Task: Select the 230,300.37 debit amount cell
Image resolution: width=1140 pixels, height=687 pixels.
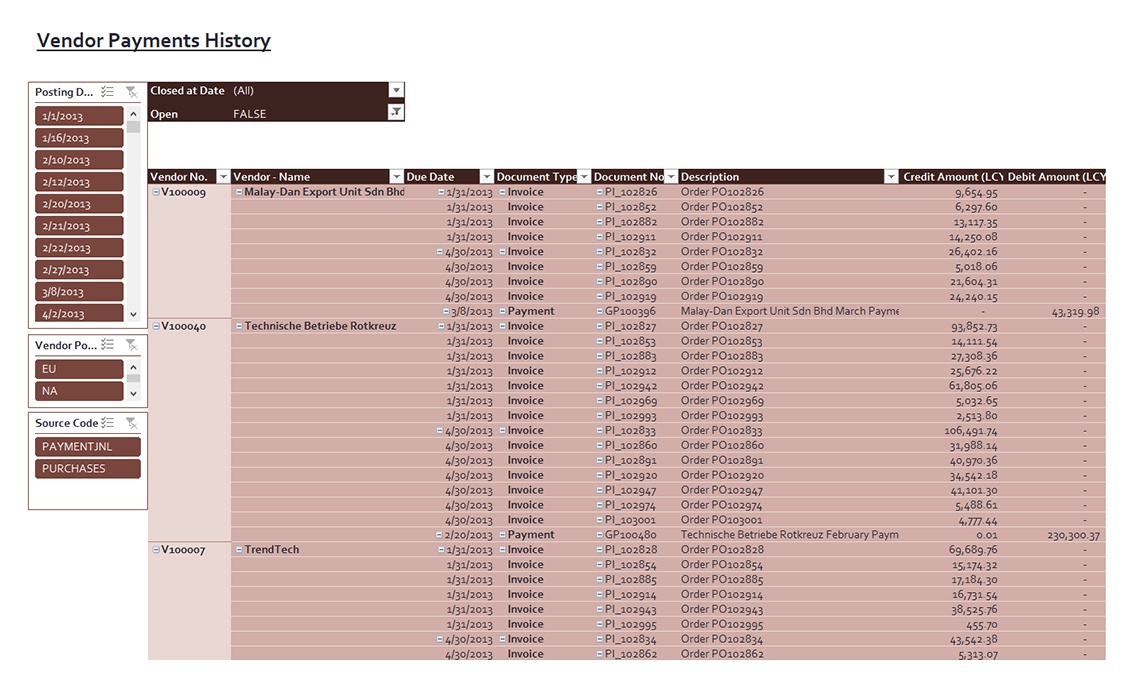Action: 1073,535
